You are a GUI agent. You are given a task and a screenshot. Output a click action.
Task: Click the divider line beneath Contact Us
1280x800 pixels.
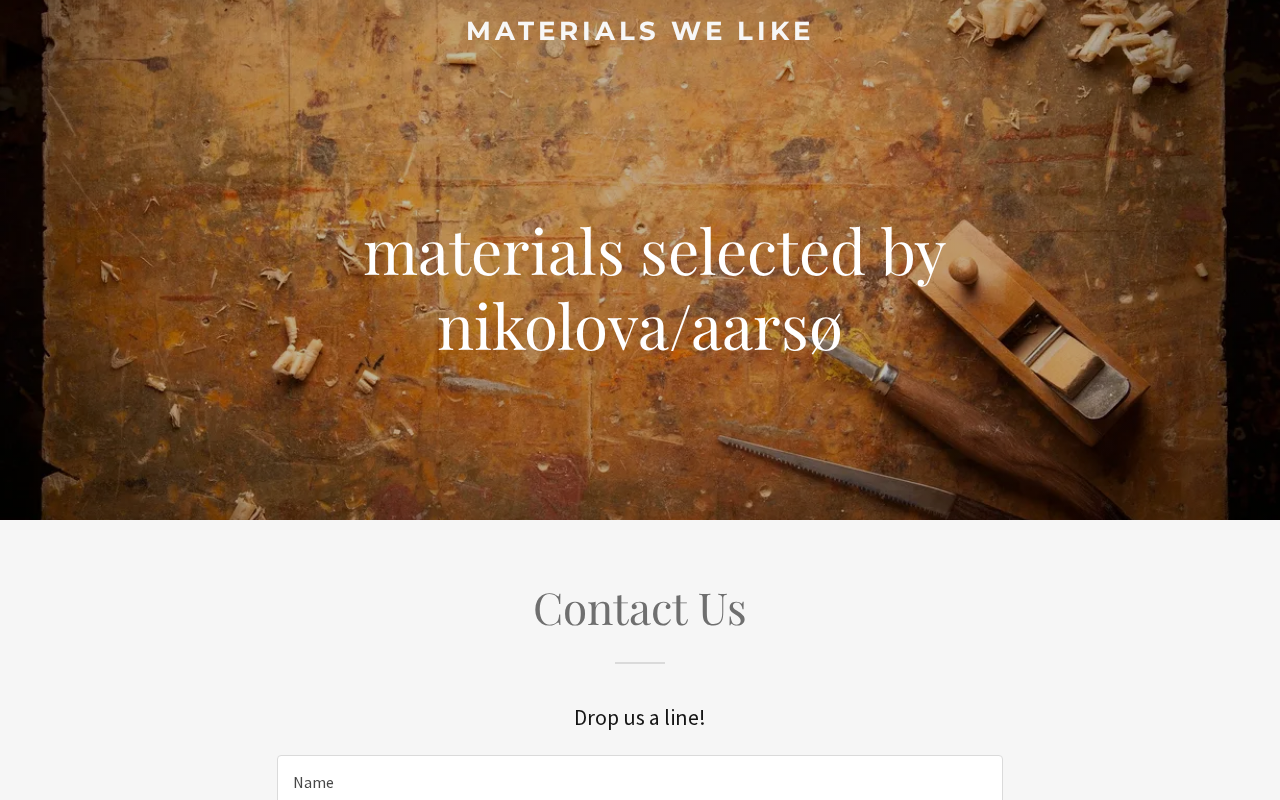point(640,662)
